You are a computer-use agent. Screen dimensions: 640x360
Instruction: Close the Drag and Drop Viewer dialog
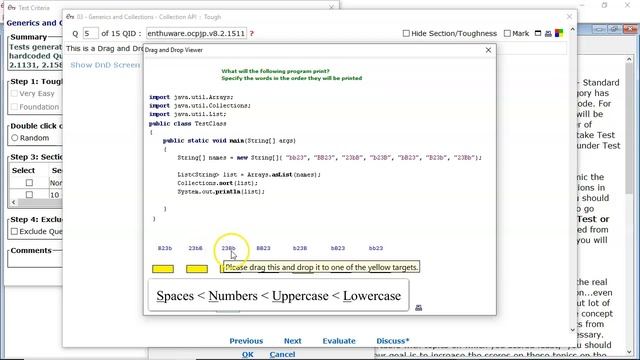pyautogui.click(x=488, y=50)
